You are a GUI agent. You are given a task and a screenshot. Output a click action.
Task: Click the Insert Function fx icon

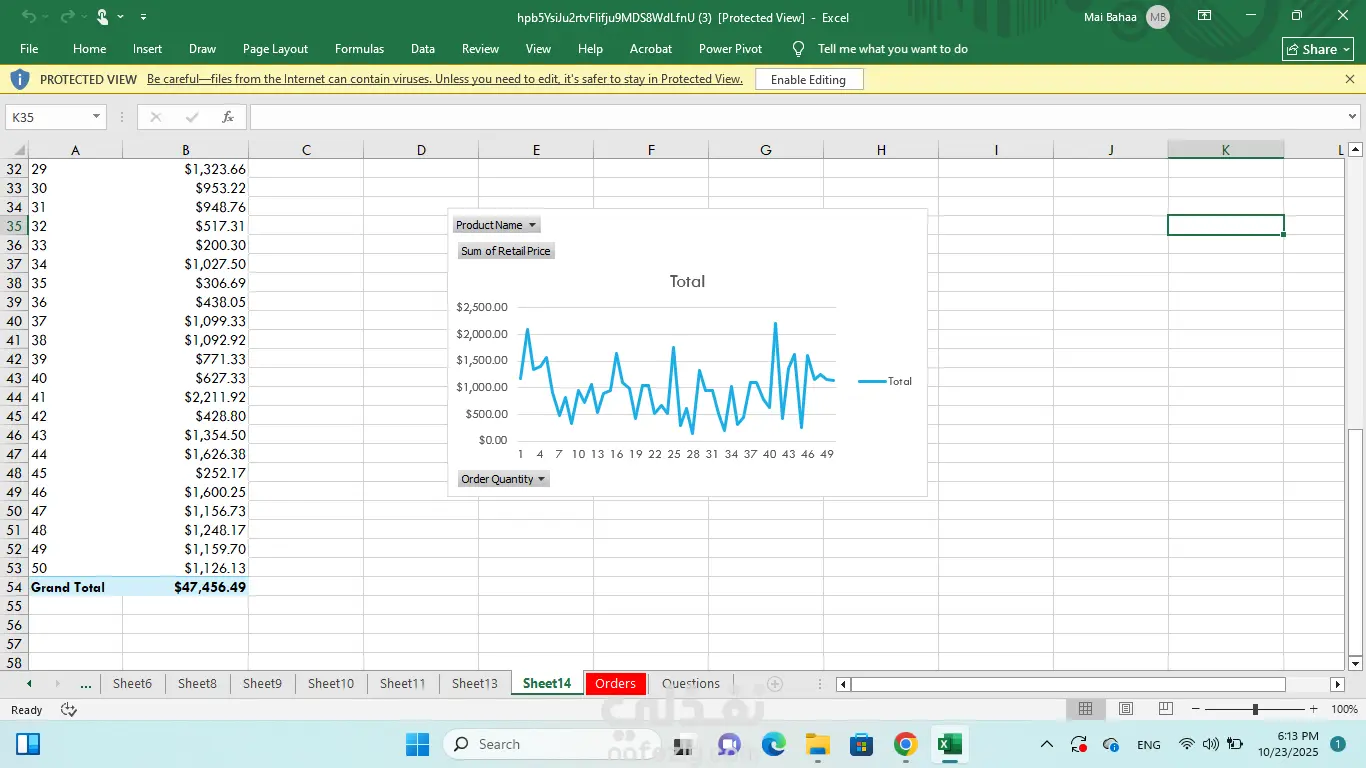tap(227, 117)
